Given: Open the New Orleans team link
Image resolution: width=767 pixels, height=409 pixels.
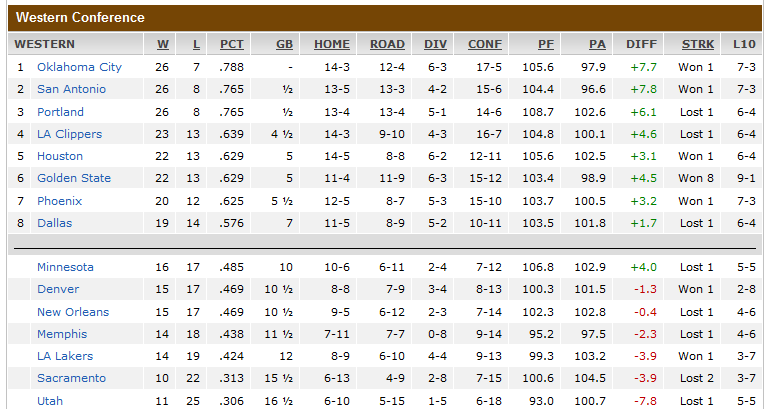Looking at the screenshot, I should (73, 312).
